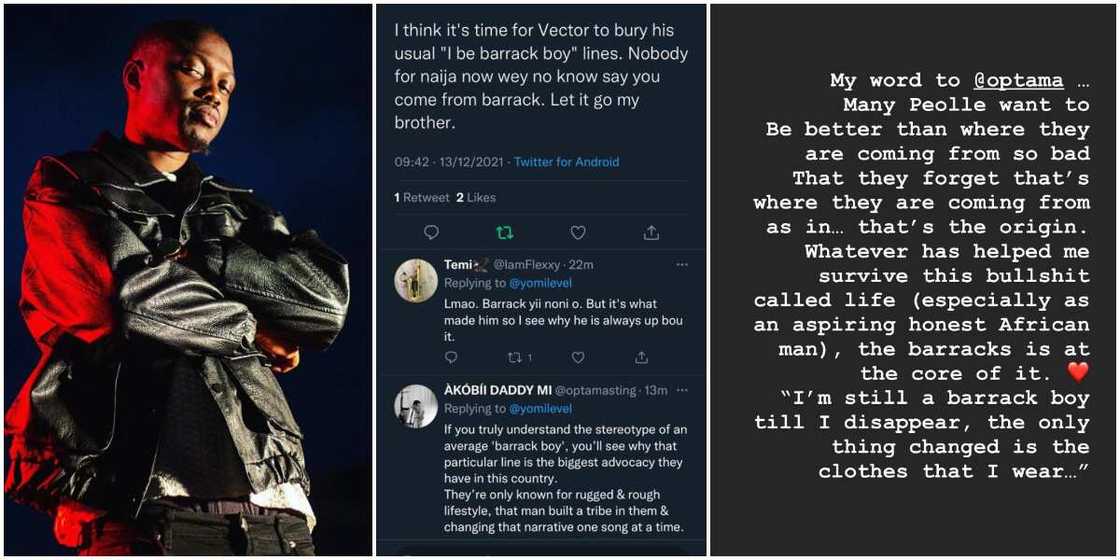Viewport: 1120px width, 560px height.
Task: Retweet the main tweet about Vector
Action: point(505,232)
